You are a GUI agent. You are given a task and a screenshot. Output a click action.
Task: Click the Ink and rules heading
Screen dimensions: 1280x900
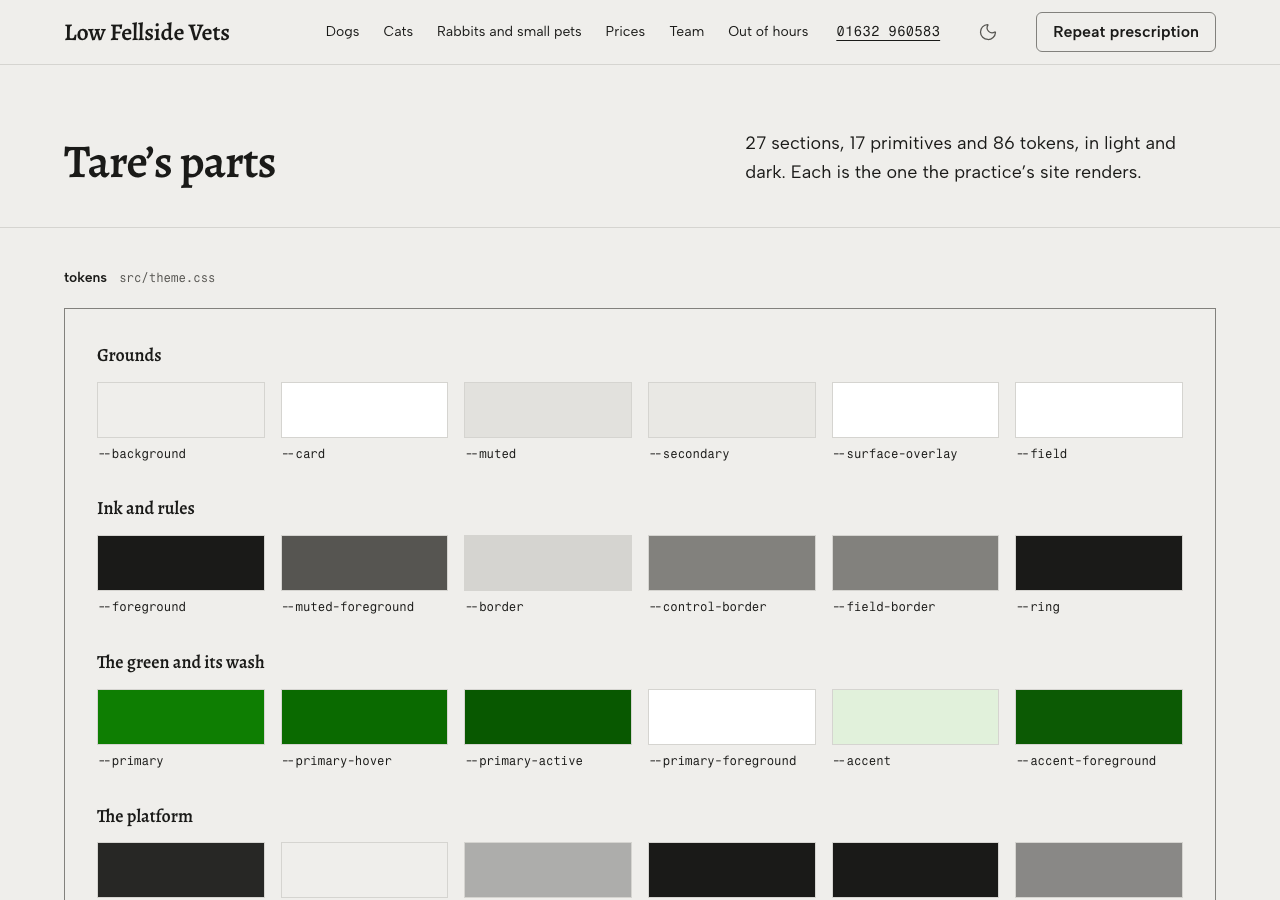point(146,508)
